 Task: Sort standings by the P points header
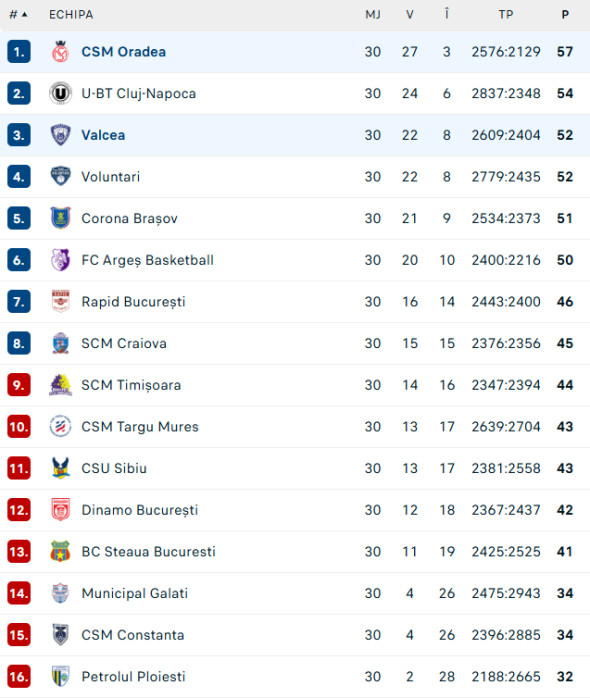point(565,15)
